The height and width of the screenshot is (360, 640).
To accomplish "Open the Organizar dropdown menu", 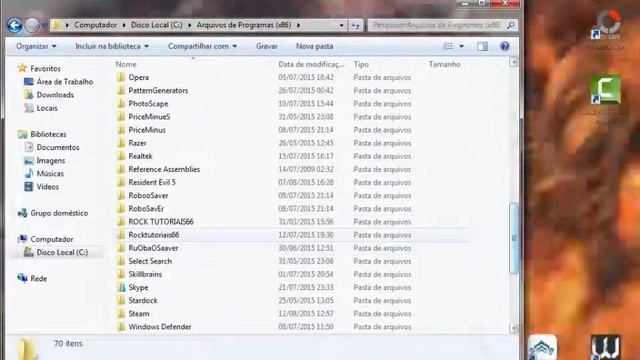I will [x=36, y=46].
